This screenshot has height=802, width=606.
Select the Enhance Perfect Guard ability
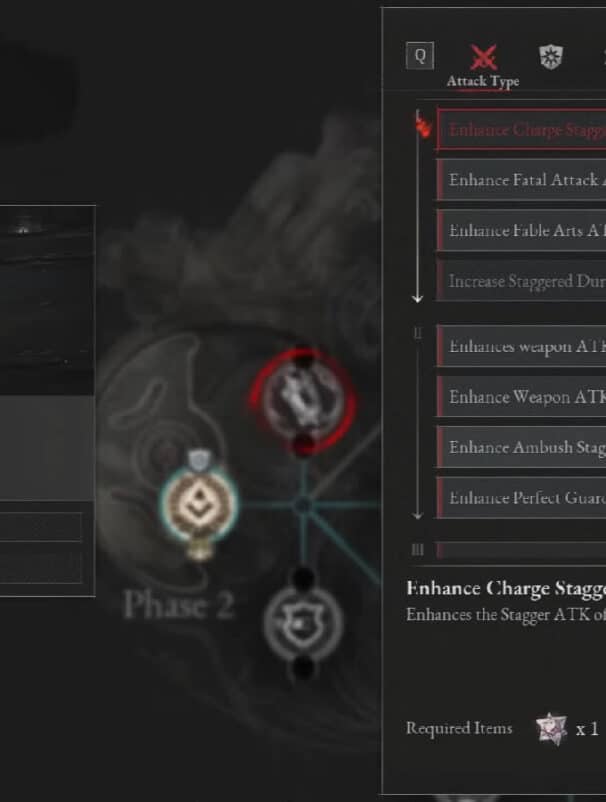(x=521, y=498)
